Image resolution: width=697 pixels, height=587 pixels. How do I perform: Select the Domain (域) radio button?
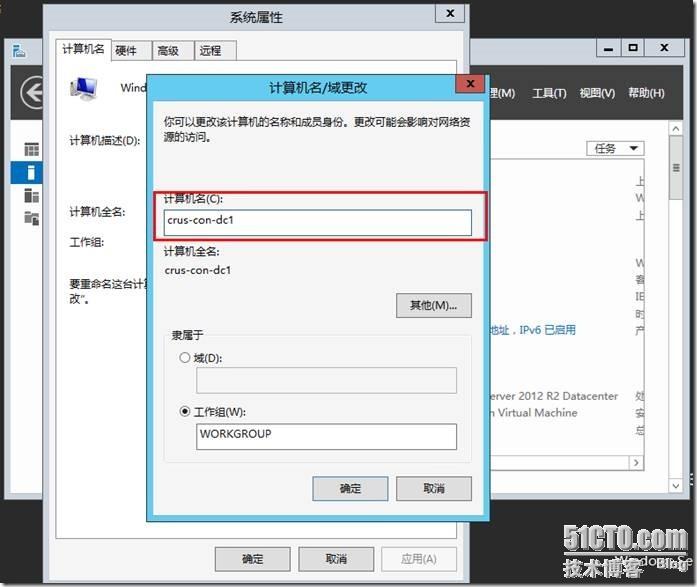[x=184, y=358]
